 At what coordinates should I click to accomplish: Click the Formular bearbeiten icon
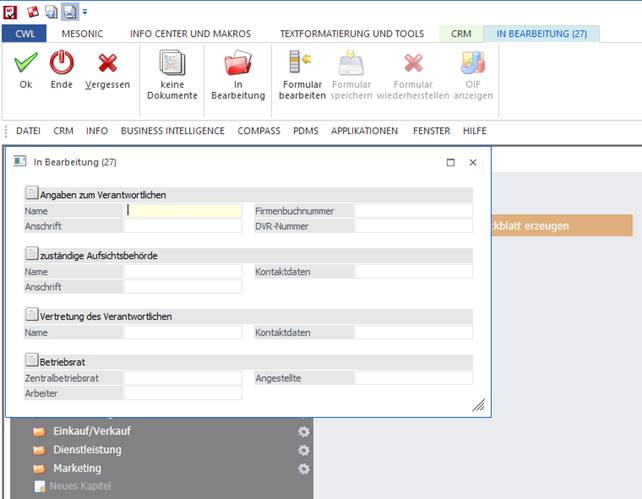pos(301,64)
